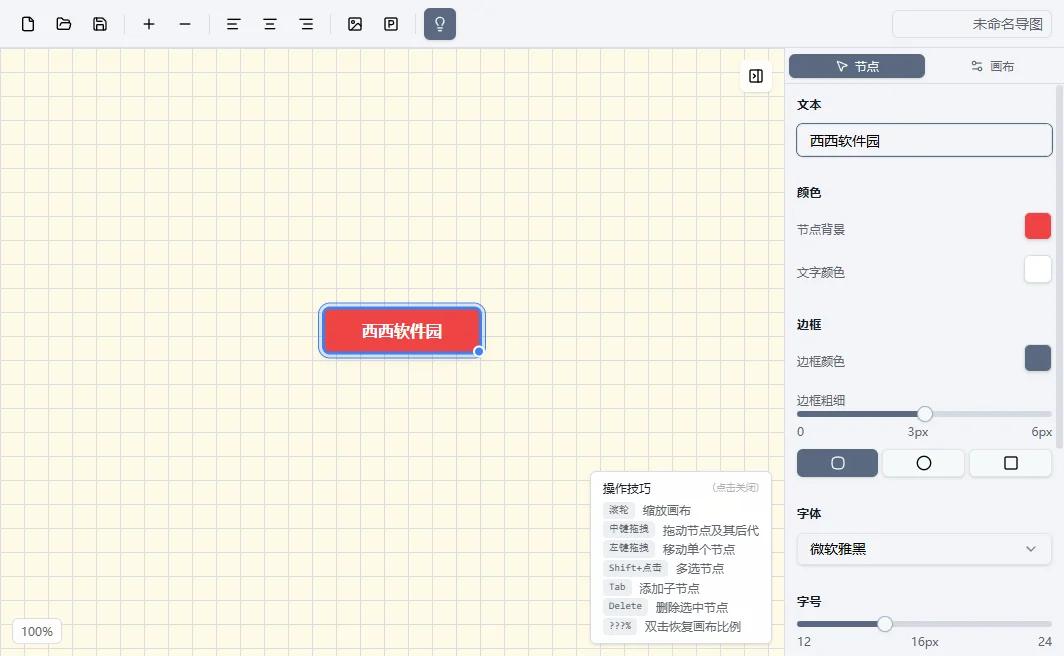
Task: Toggle the lightbulb tips button
Action: pyautogui.click(x=440, y=24)
